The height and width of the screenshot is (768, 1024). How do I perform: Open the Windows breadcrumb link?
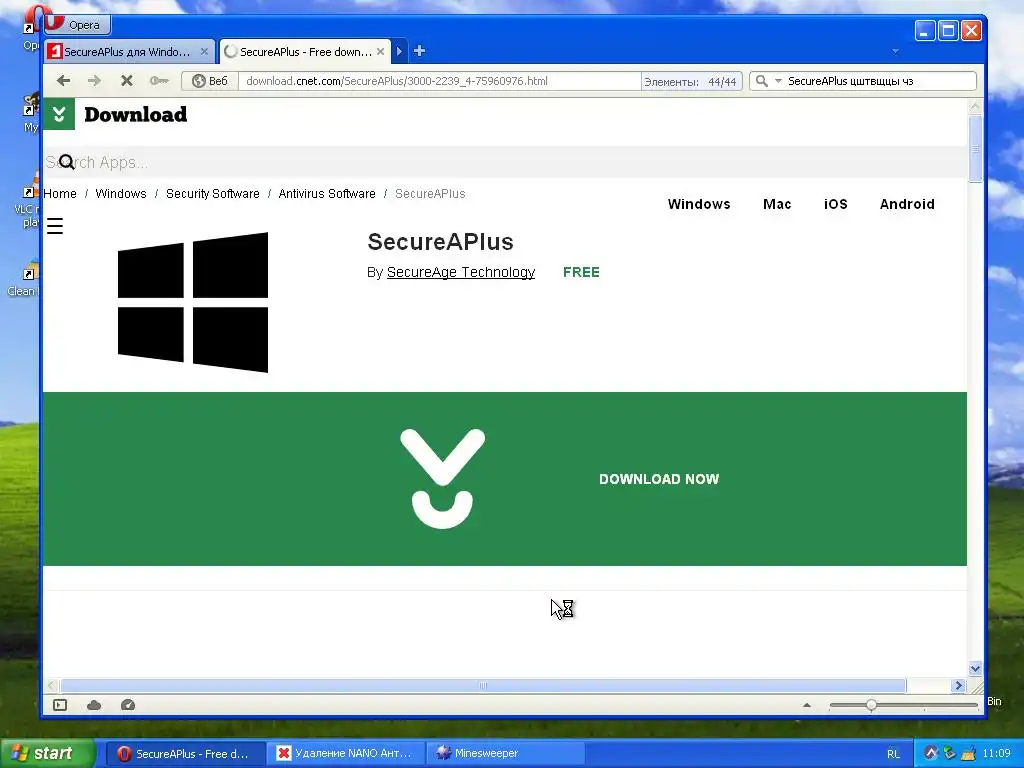tap(121, 194)
